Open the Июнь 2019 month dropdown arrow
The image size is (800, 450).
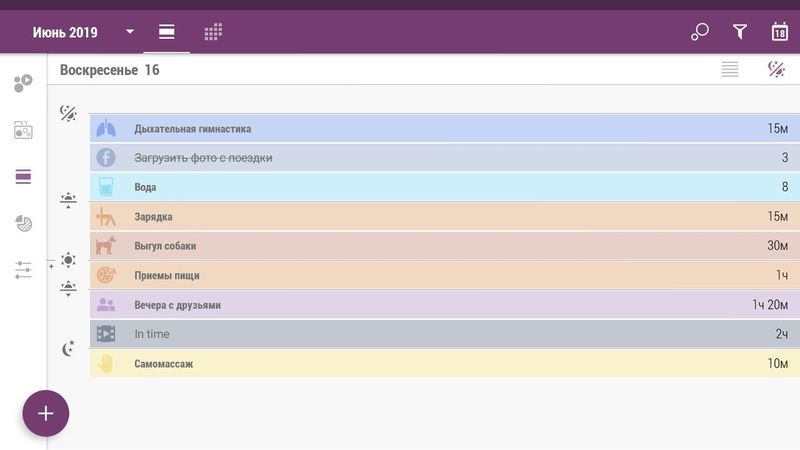tap(130, 32)
